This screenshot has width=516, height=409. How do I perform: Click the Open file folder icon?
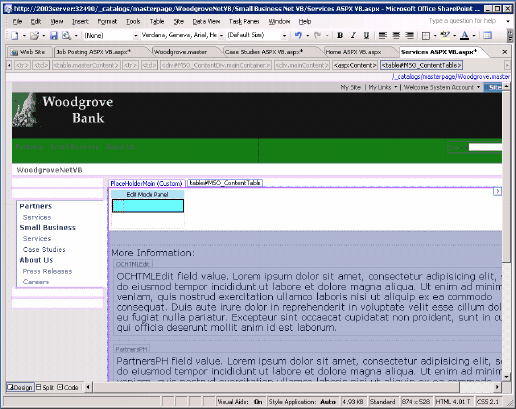(34, 35)
